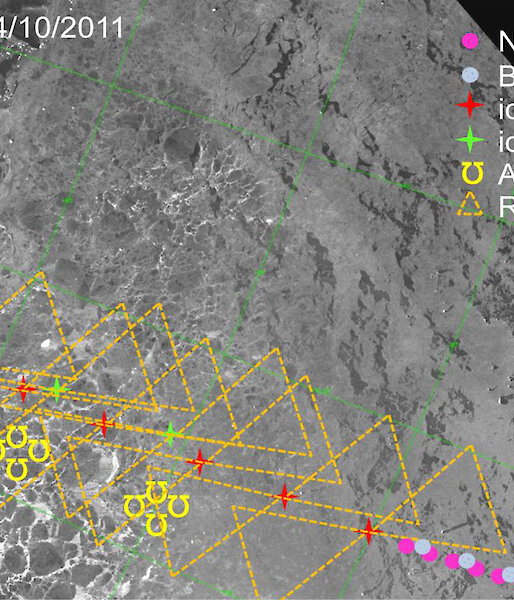
Task: Click the green star in the legend
Action: 470,139
